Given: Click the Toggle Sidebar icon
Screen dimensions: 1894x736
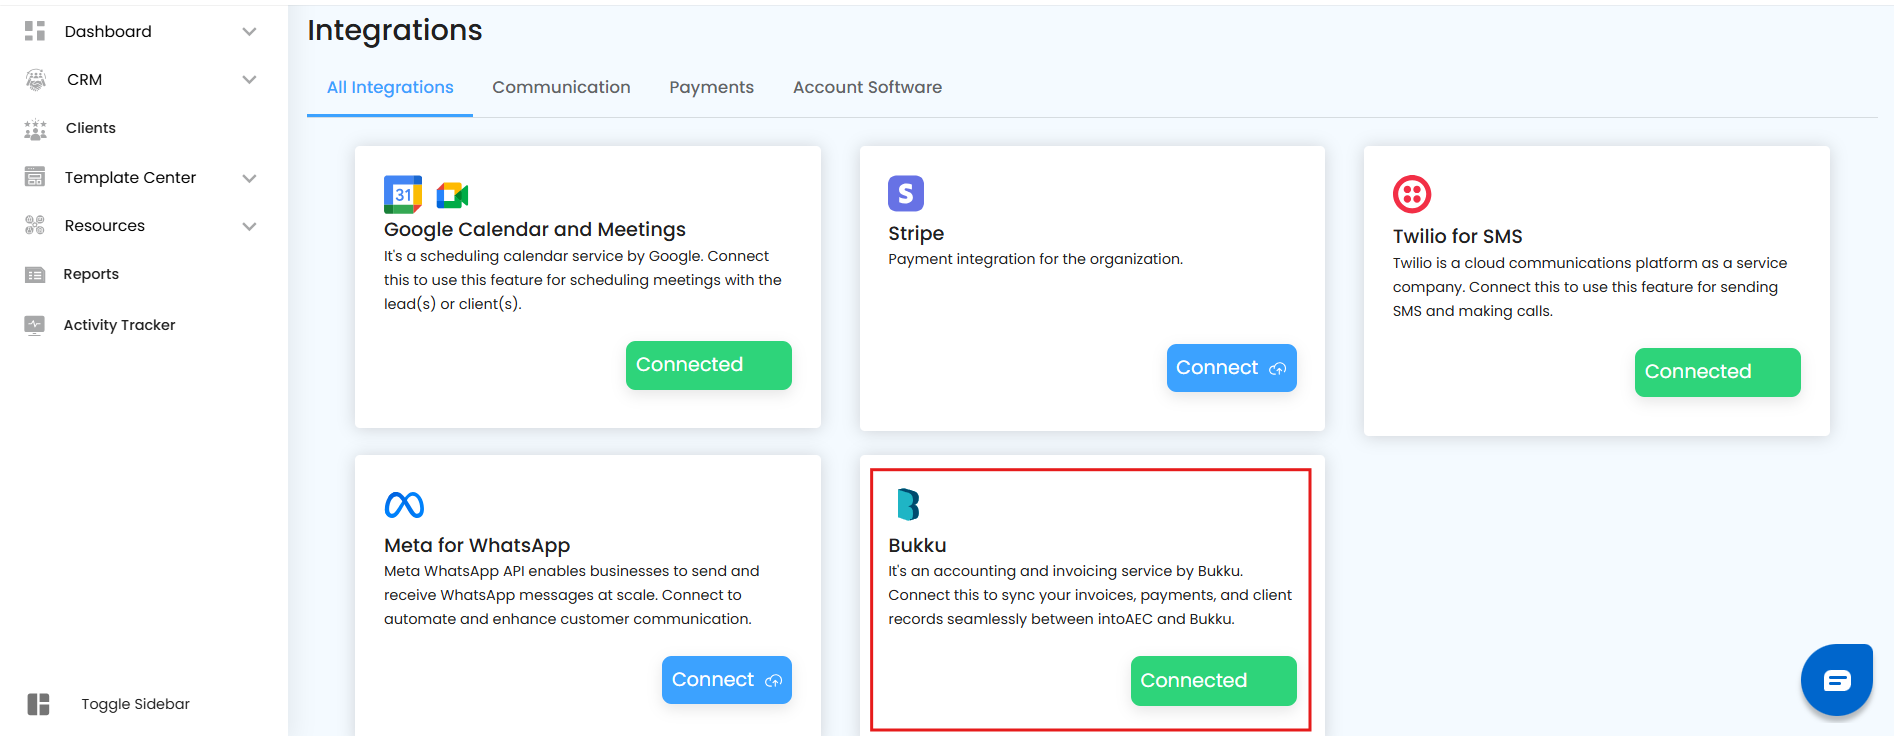Looking at the screenshot, I should tap(38, 704).
